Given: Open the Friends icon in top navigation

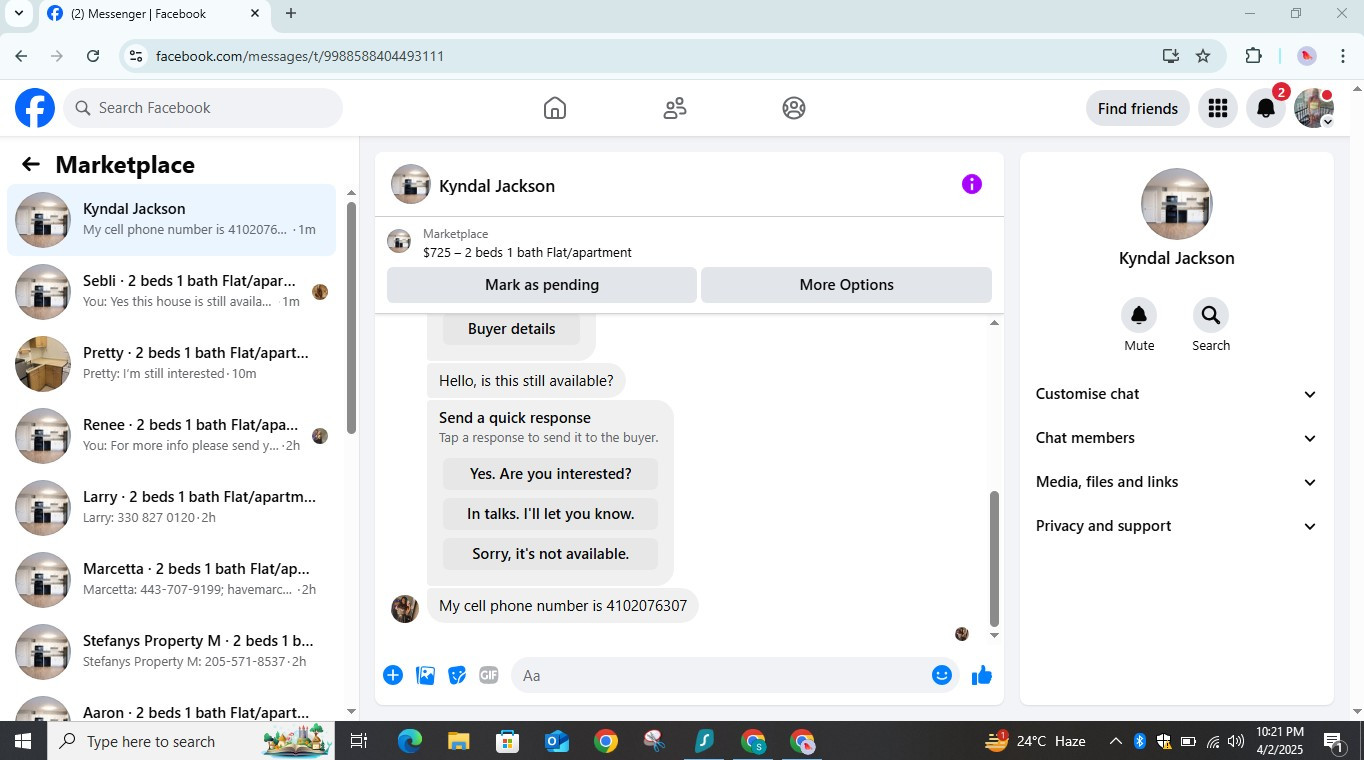Looking at the screenshot, I should click(675, 108).
